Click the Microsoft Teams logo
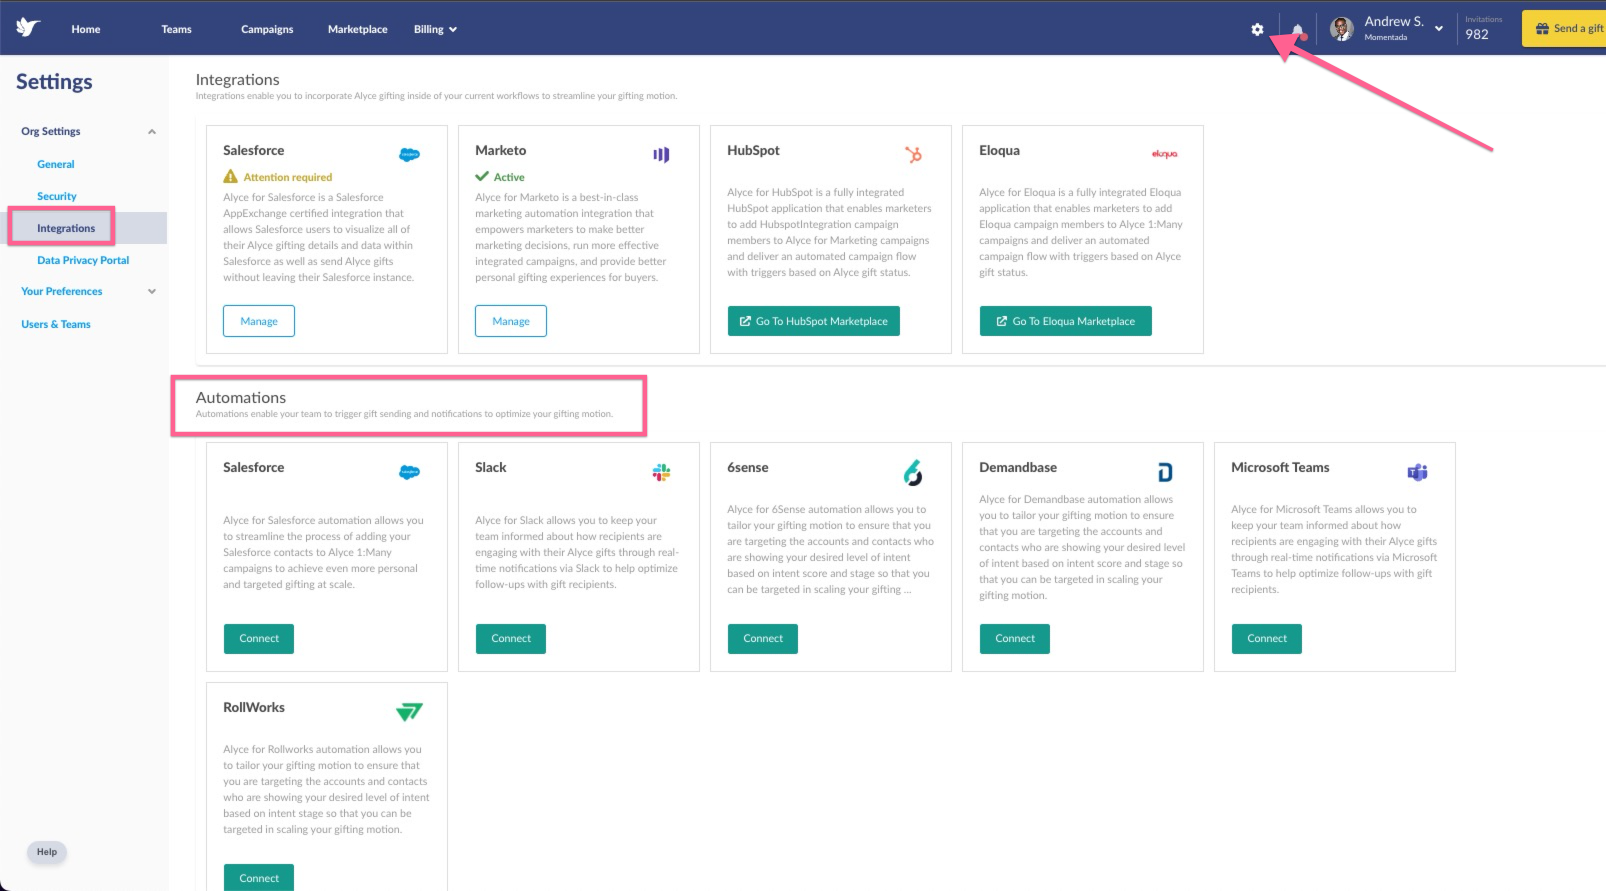The height and width of the screenshot is (891, 1606). click(x=1417, y=472)
